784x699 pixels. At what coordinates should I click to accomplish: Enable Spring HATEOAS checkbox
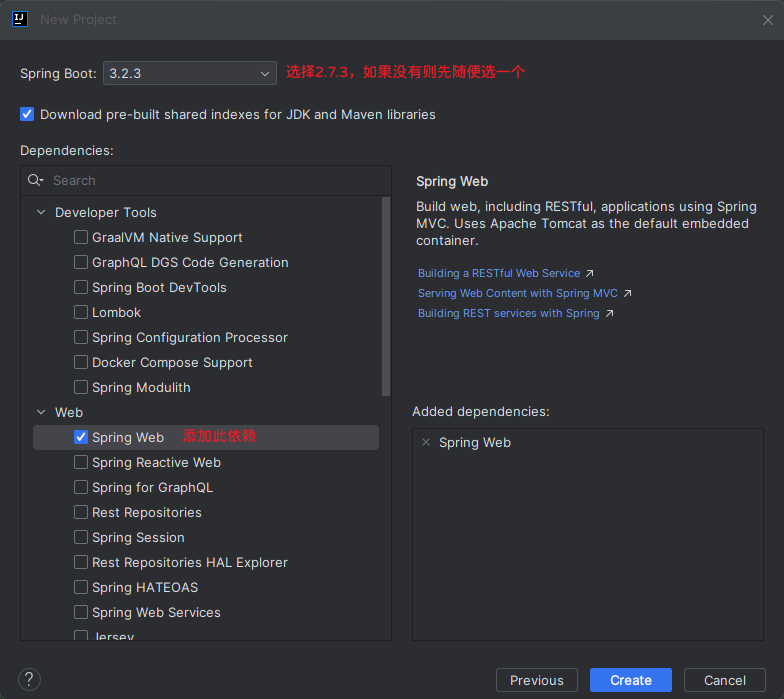point(80,587)
